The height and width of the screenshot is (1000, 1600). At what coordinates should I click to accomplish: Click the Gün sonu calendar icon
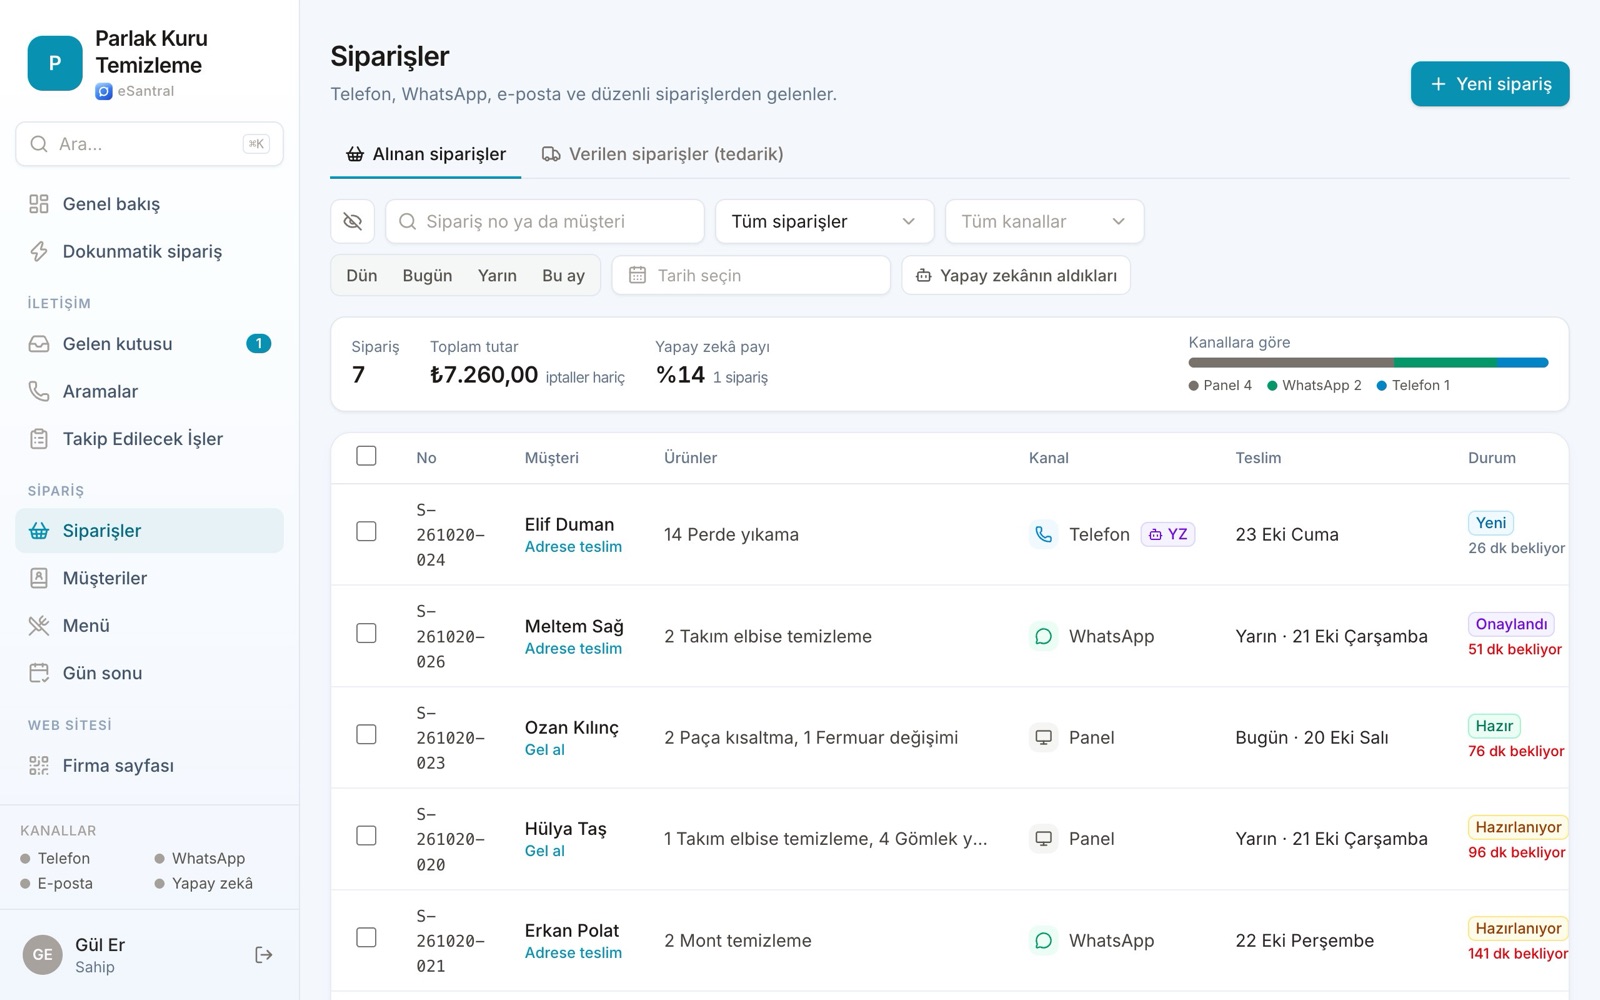click(x=39, y=673)
